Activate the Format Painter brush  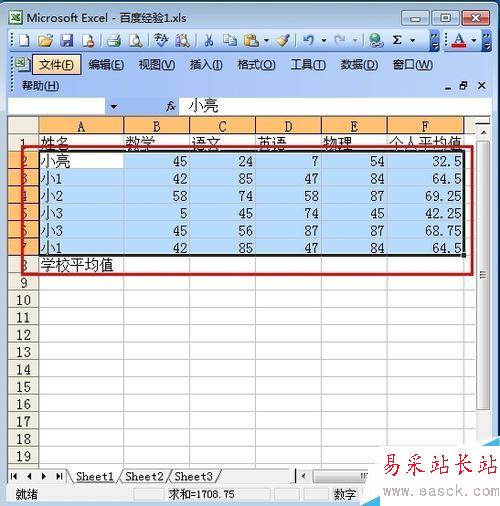click(x=283, y=41)
